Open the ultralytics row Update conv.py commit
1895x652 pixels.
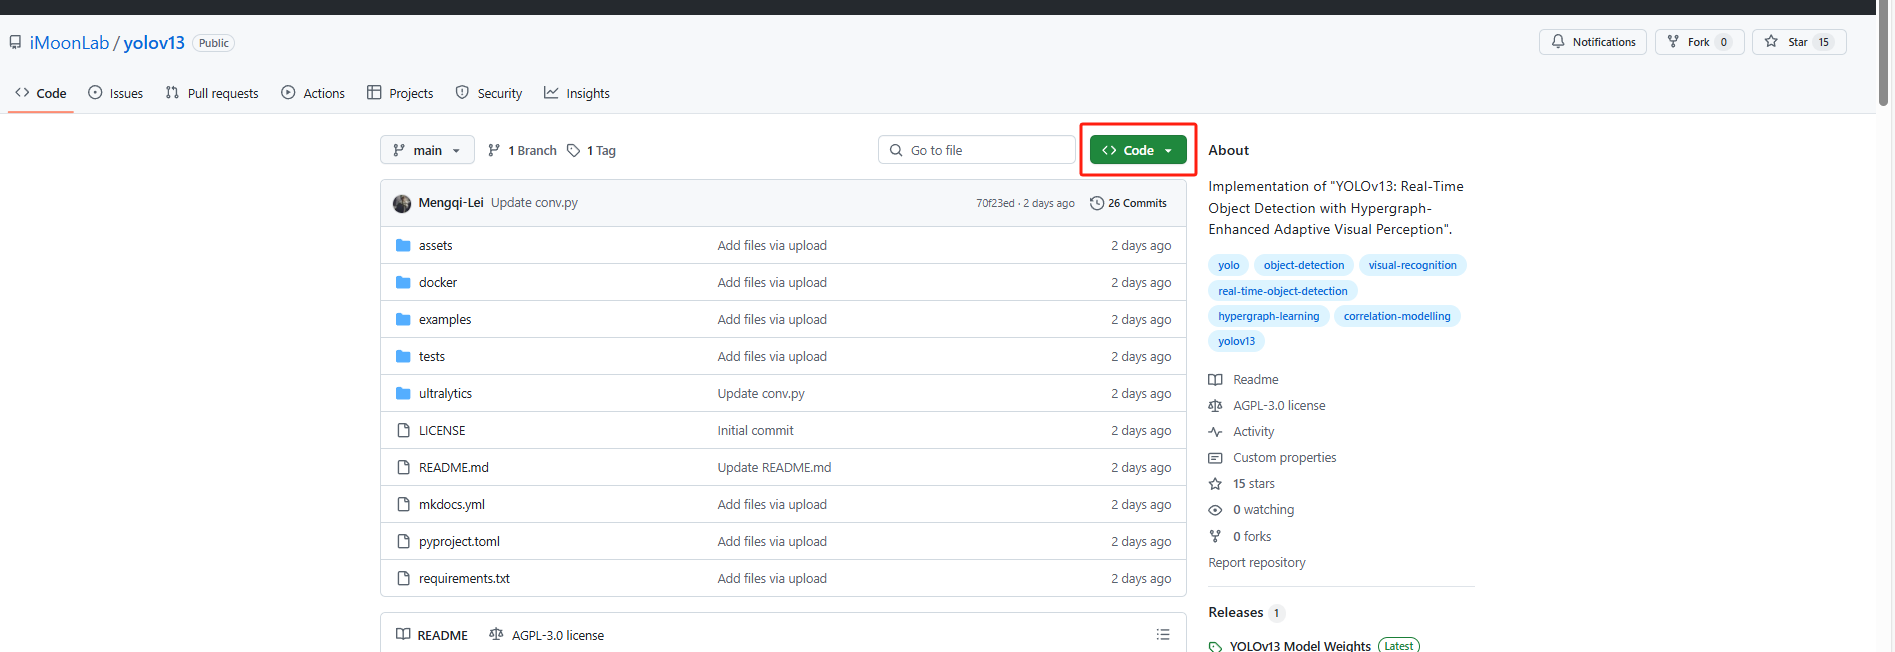click(x=761, y=394)
